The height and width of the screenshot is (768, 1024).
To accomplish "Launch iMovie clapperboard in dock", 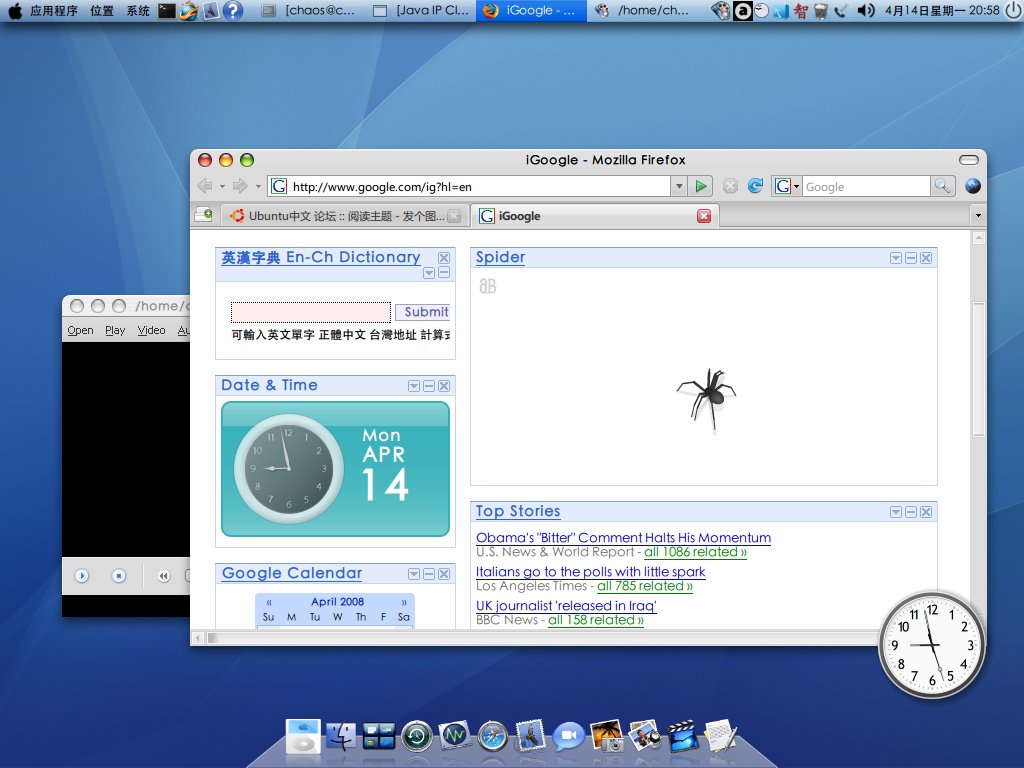I will point(682,735).
